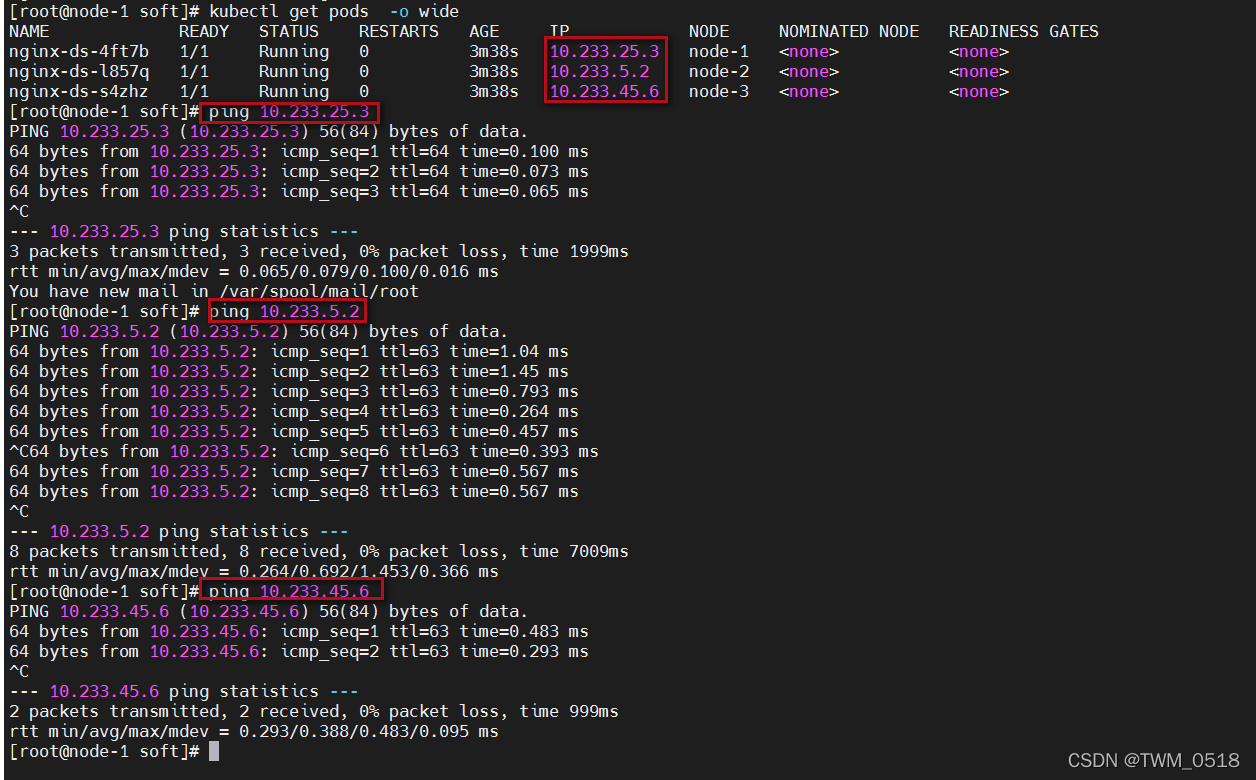Click pod name nginx-ds-s4zhz

pos(78,91)
